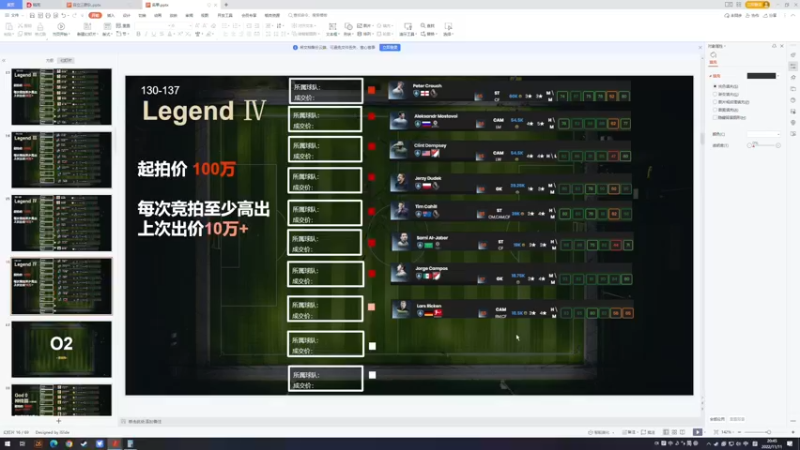Screen dimensions: 800x450
Task: Open Edge browser from the taskbar
Action: (54, 444)
